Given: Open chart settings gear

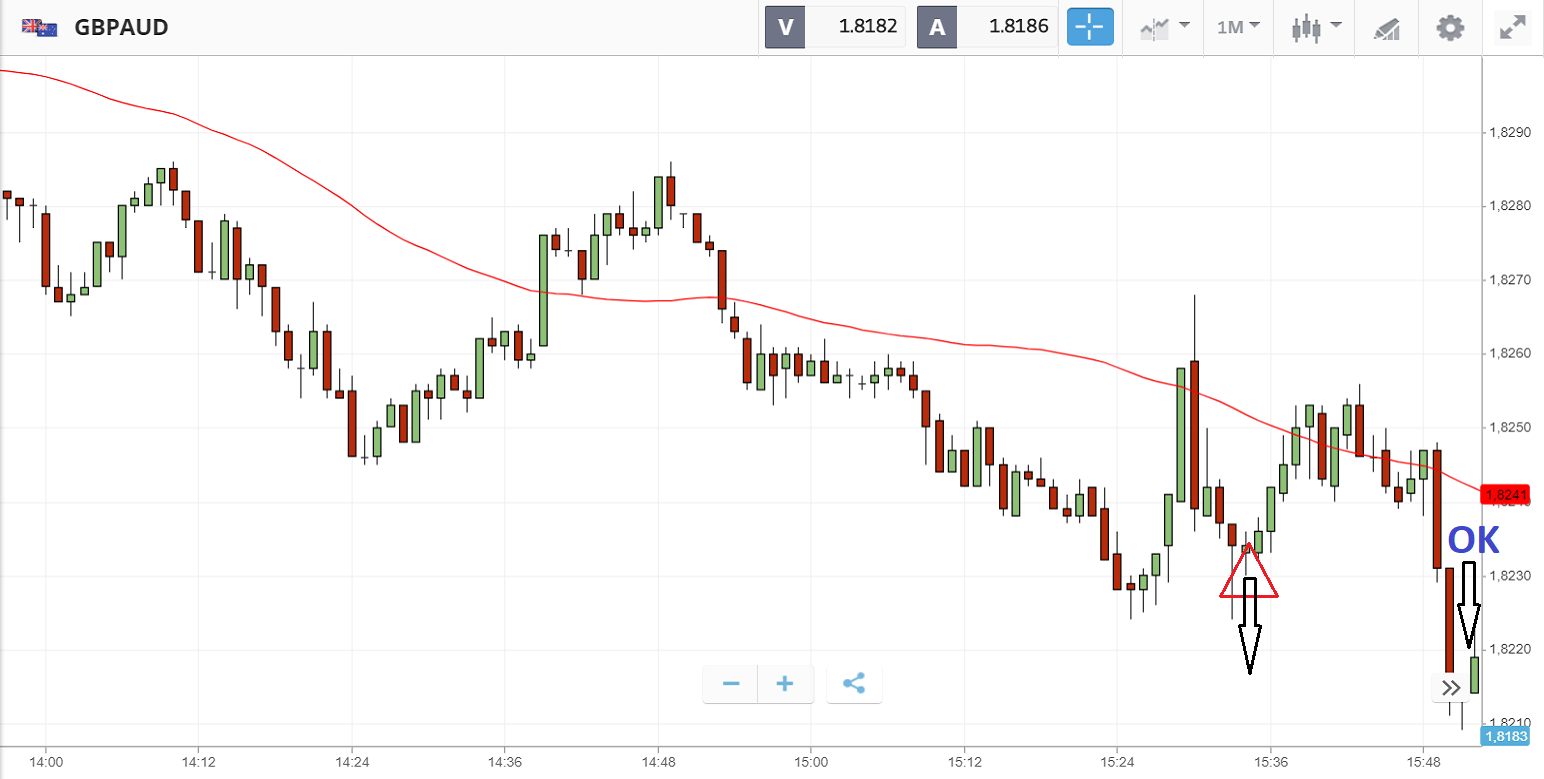Looking at the screenshot, I should pos(1450,27).
